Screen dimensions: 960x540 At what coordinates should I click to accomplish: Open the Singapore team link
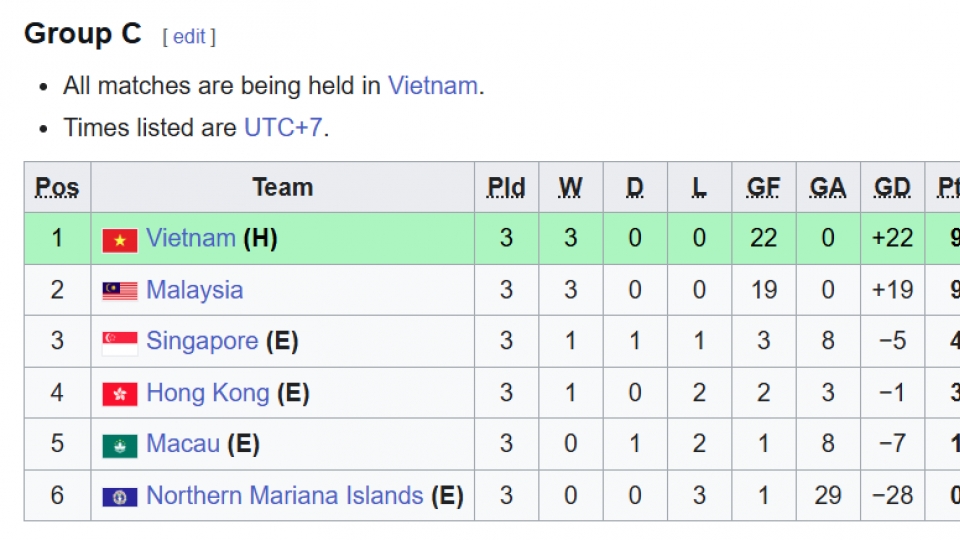[x=202, y=341]
